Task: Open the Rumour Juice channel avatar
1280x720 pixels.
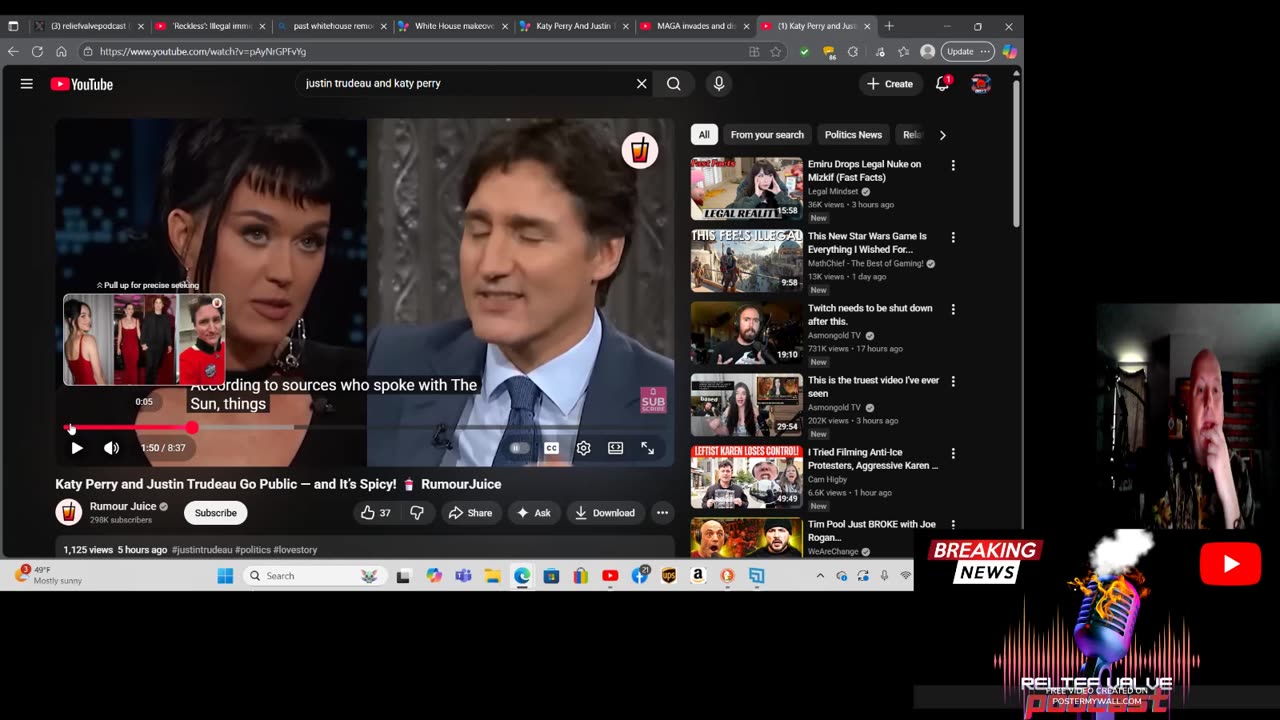Action: (x=68, y=513)
